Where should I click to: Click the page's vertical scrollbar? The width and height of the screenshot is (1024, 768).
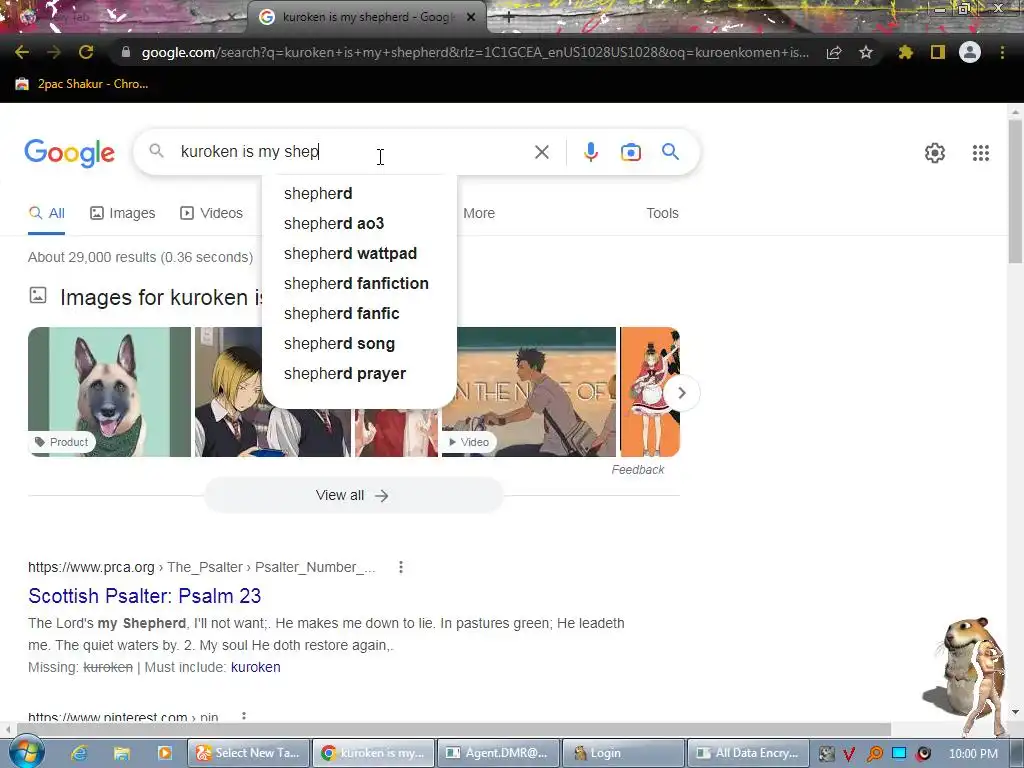tap(1015, 191)
